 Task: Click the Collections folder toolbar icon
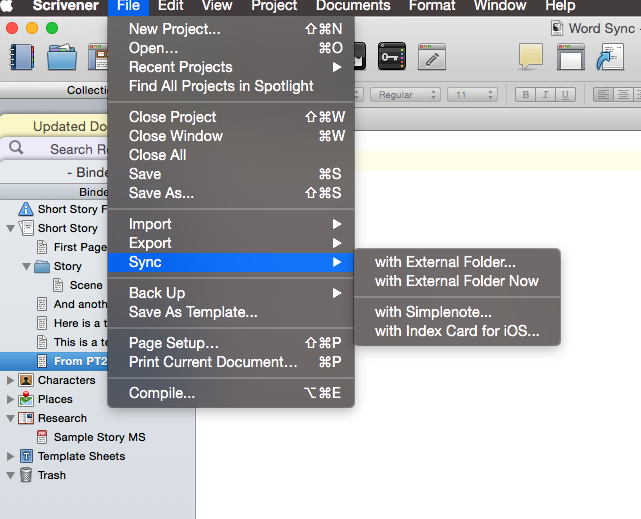click(62, 56)
